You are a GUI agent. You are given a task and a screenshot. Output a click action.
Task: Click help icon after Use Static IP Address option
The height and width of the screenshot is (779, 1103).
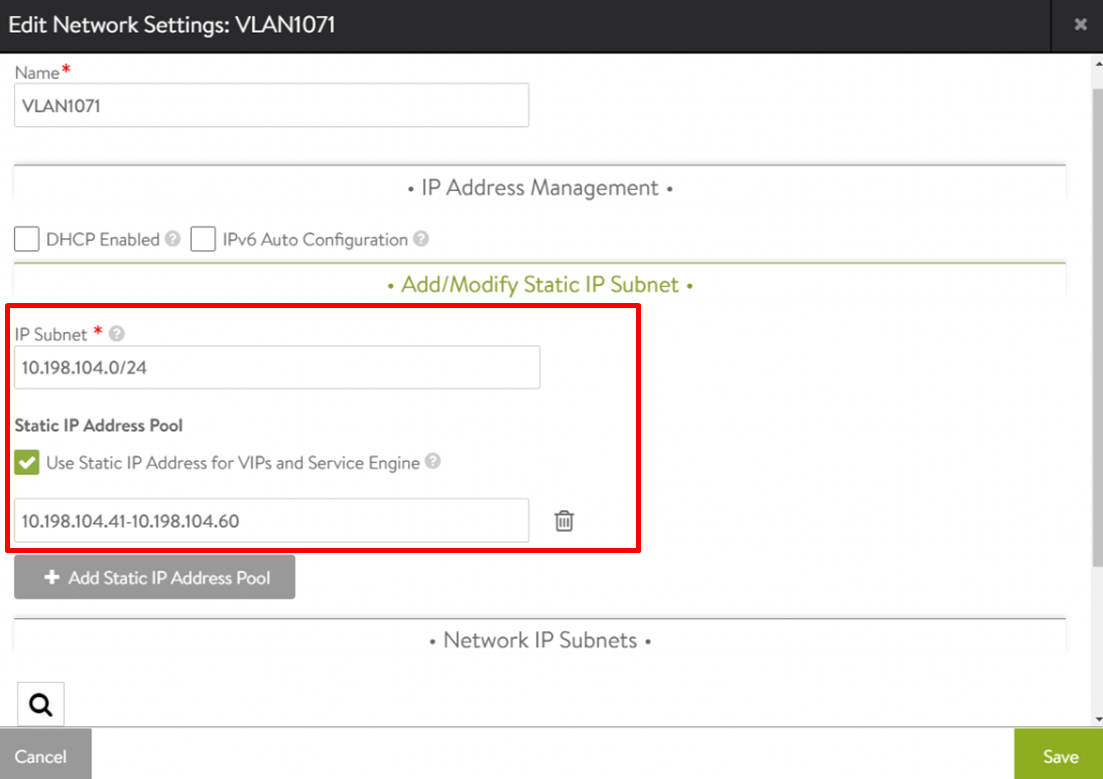(x=433, y=462)
